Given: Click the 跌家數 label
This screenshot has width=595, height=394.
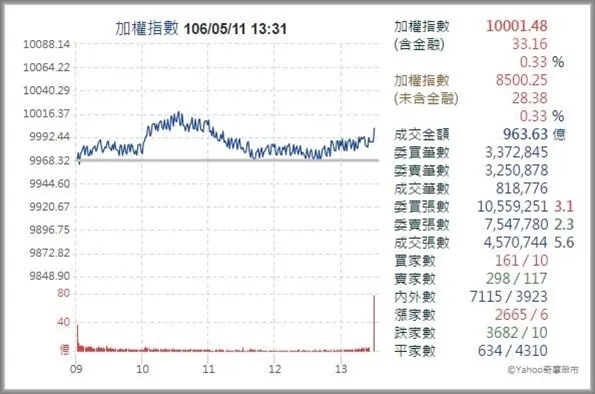Looking at the screenshot, I should 415,333.
